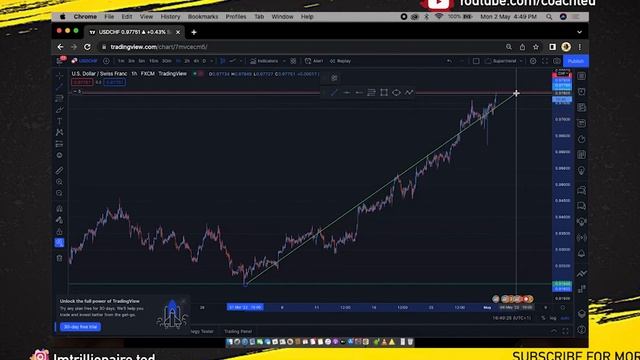Expand the Indicators favorites dropdown arrow

(x=284, y=61)
